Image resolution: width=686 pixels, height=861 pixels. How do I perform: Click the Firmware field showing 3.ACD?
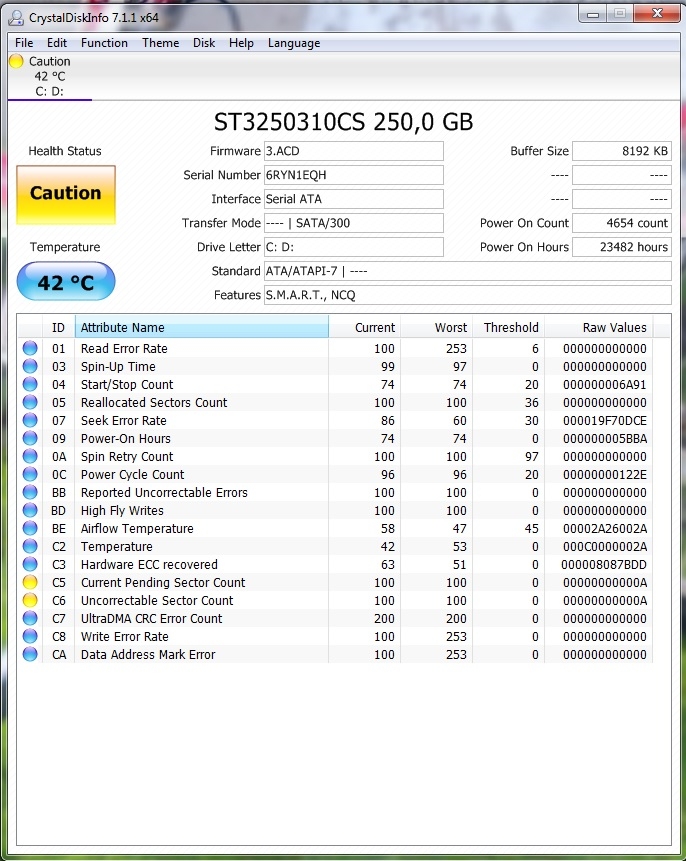(x=354, y=151)
